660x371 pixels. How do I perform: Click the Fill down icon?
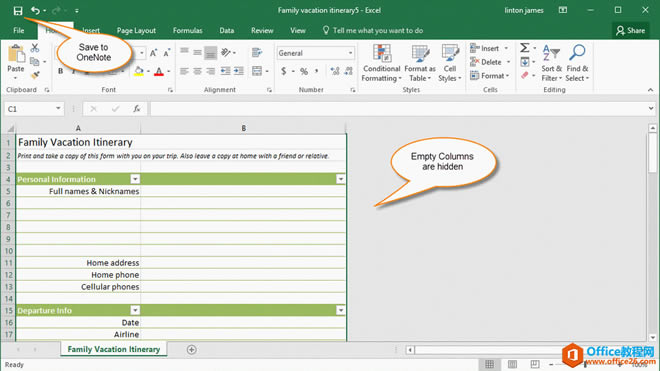pos(524,62)
